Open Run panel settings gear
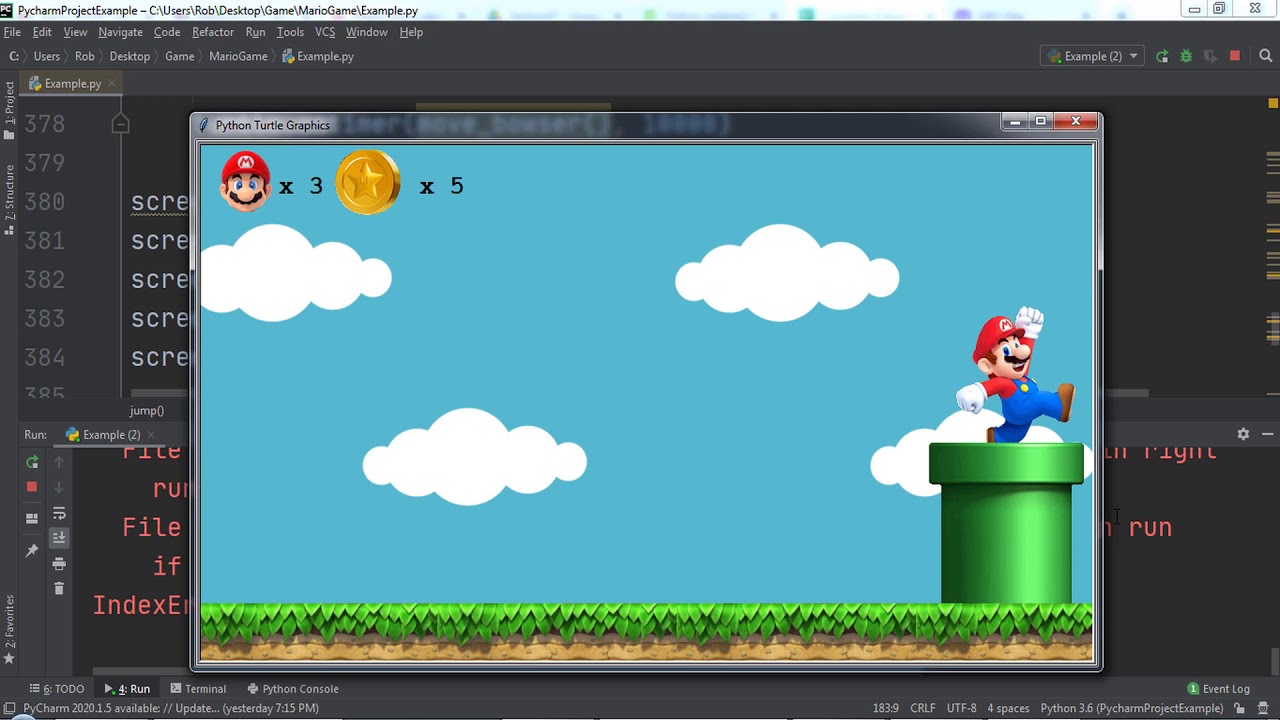 pos(1243,434)
